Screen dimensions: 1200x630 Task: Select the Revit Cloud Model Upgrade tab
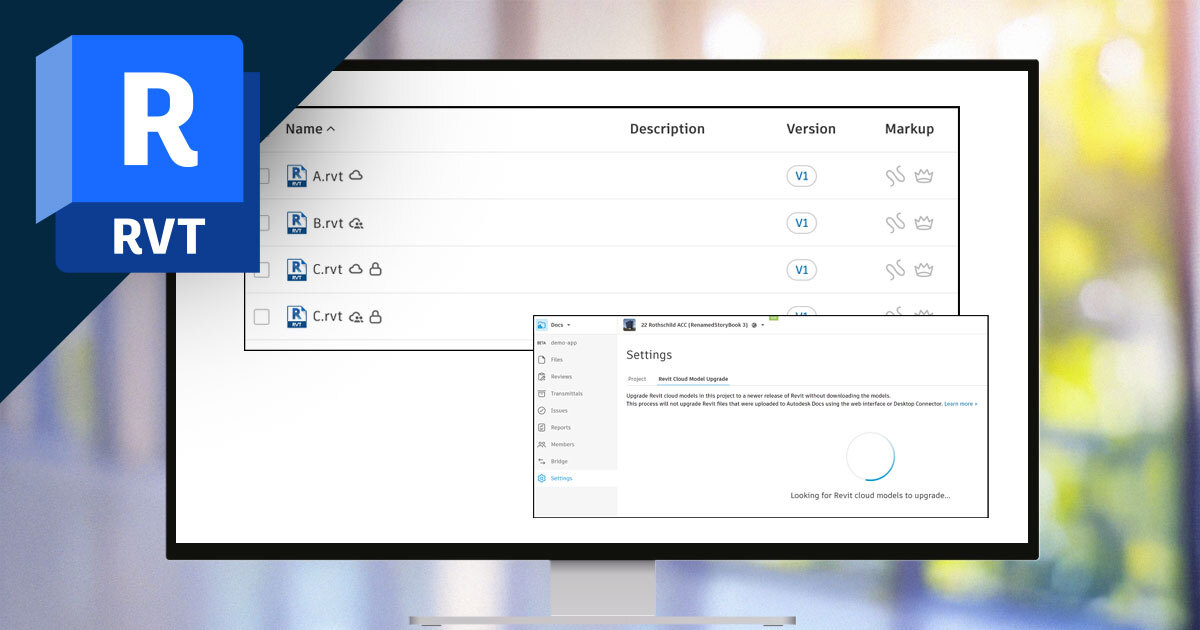(693, 379)
